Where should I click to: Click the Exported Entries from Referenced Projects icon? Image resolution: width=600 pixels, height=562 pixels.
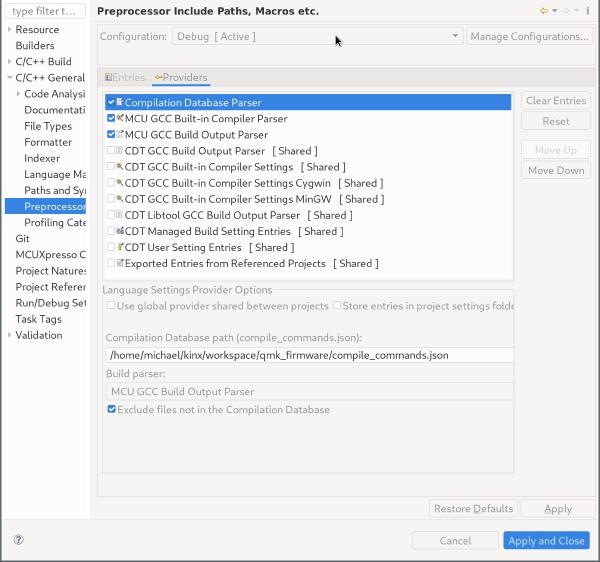120,263
